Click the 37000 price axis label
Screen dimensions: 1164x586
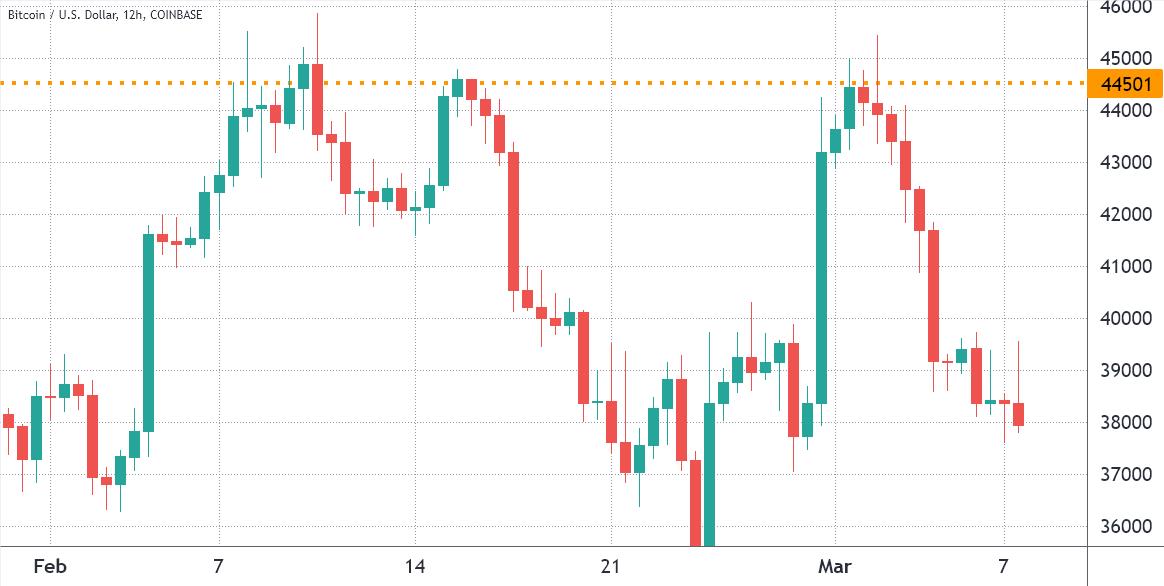pos(1125,475)
